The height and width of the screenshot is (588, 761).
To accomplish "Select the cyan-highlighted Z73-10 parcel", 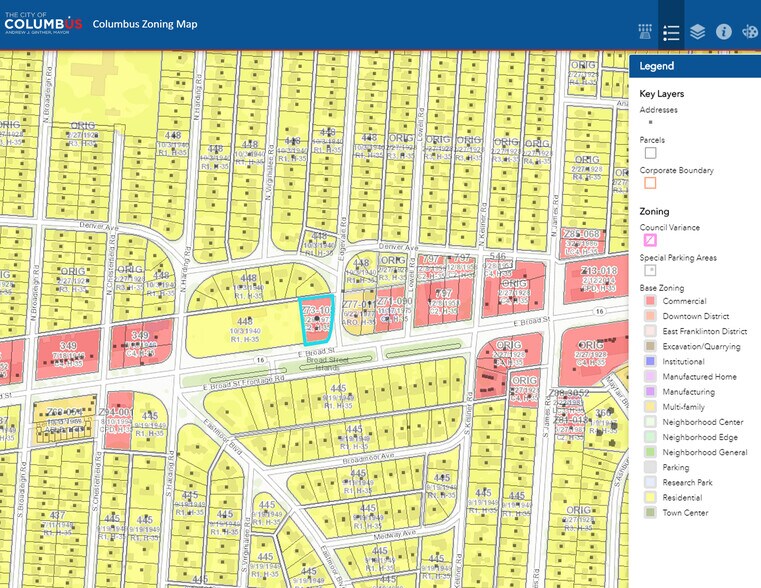I will 315,322.
